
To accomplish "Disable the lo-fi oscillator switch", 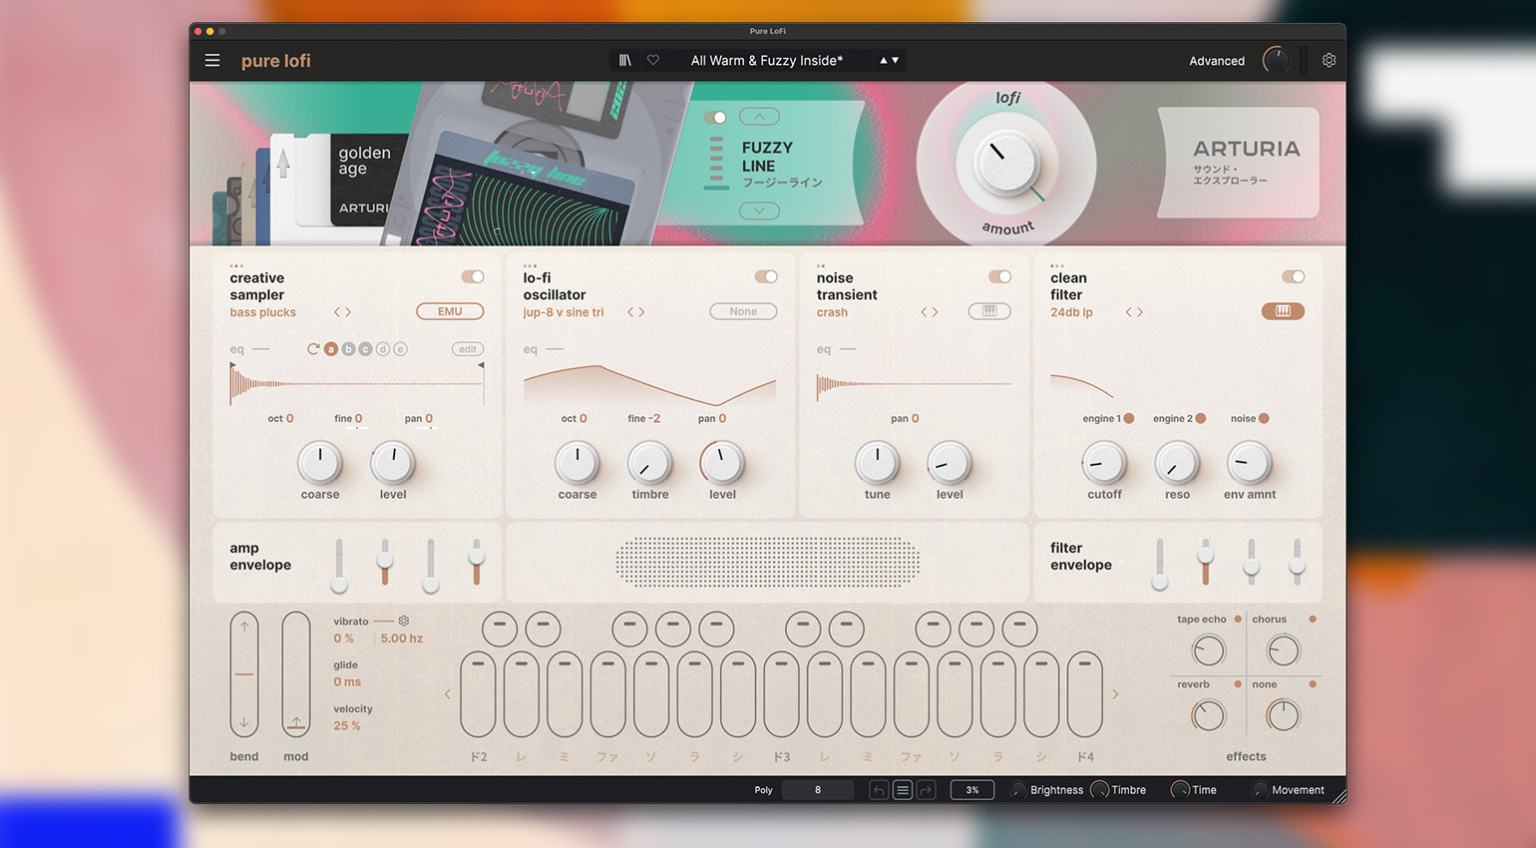I will coord(765,277).
